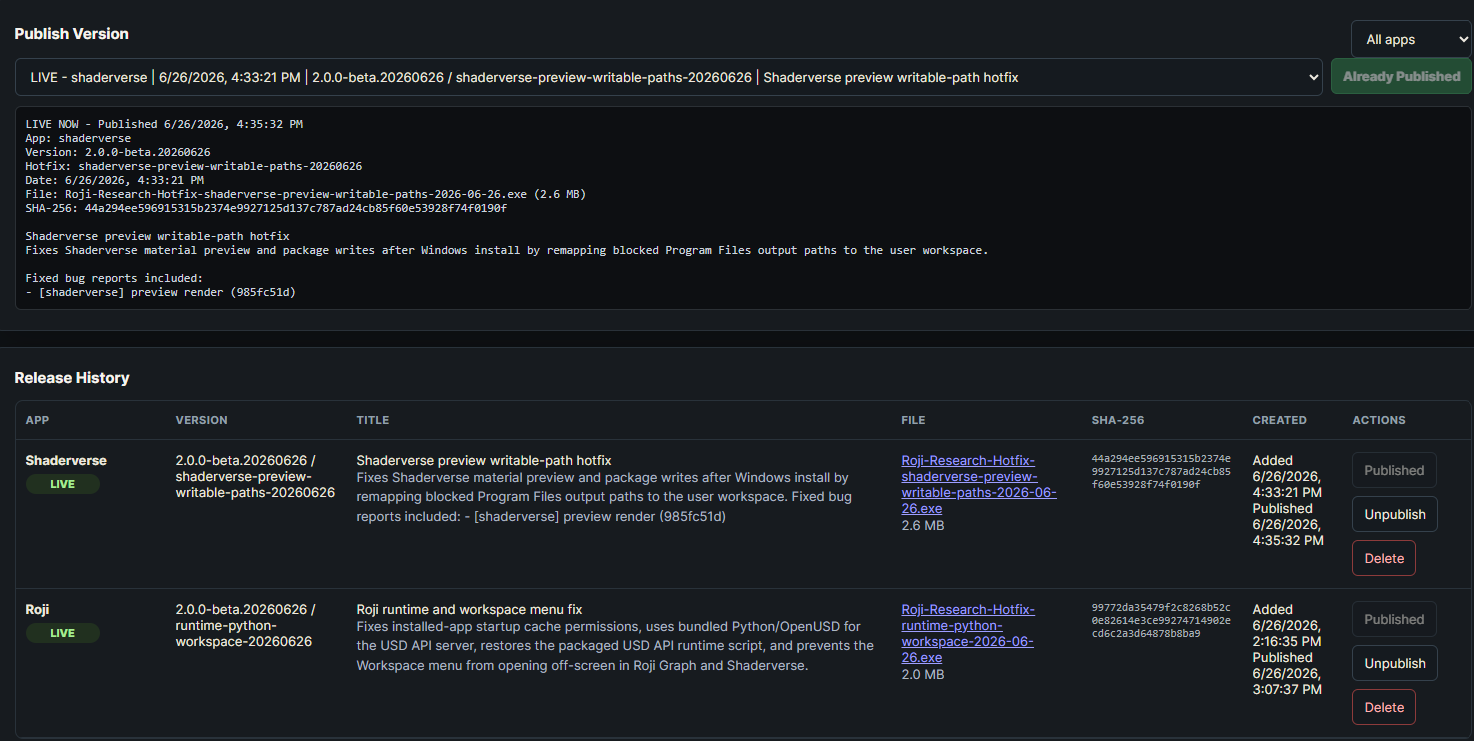Screen dimensions: 1474x741
Task: Click the 'Fixed bug reports included:' details line
Action: click(x=115, y=278)
